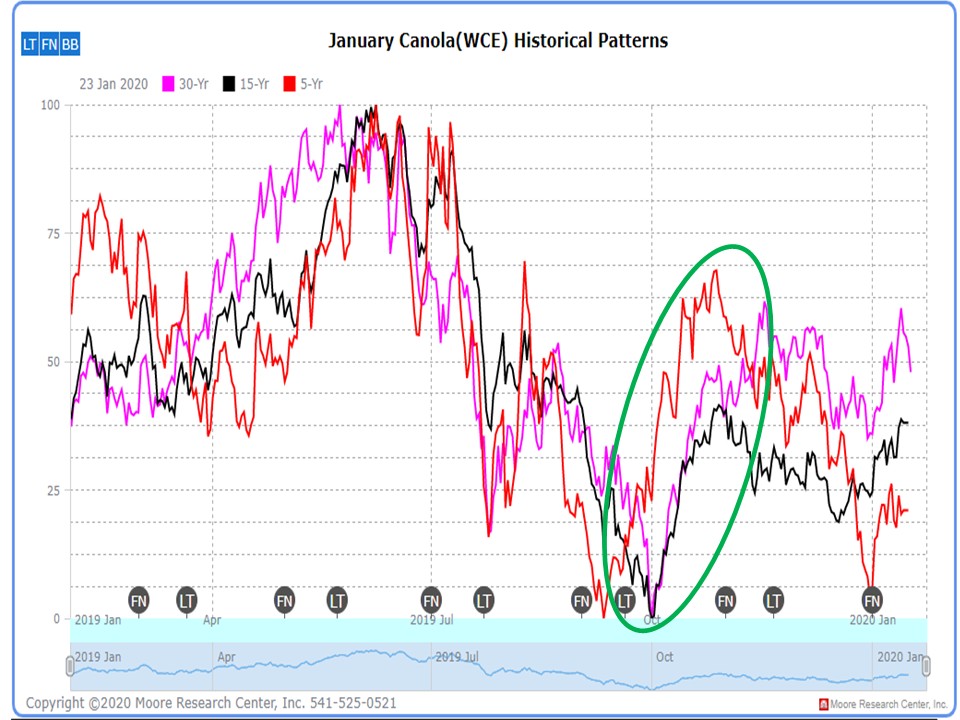Click the 23 Jan 2020 date label
Image resolution: width=960 pixels, height=720 pixels.
(x=113, y=84)
